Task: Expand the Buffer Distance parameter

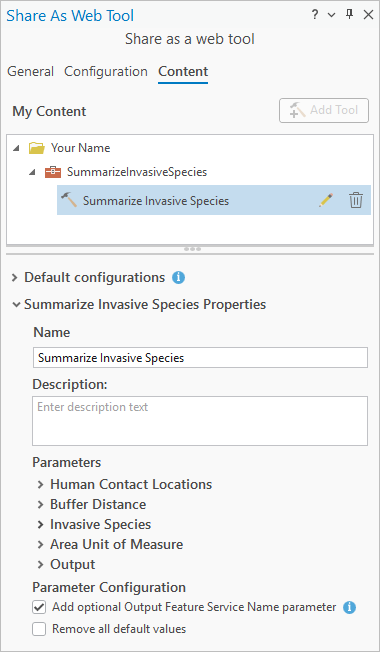Action: [x=40, y=504]
